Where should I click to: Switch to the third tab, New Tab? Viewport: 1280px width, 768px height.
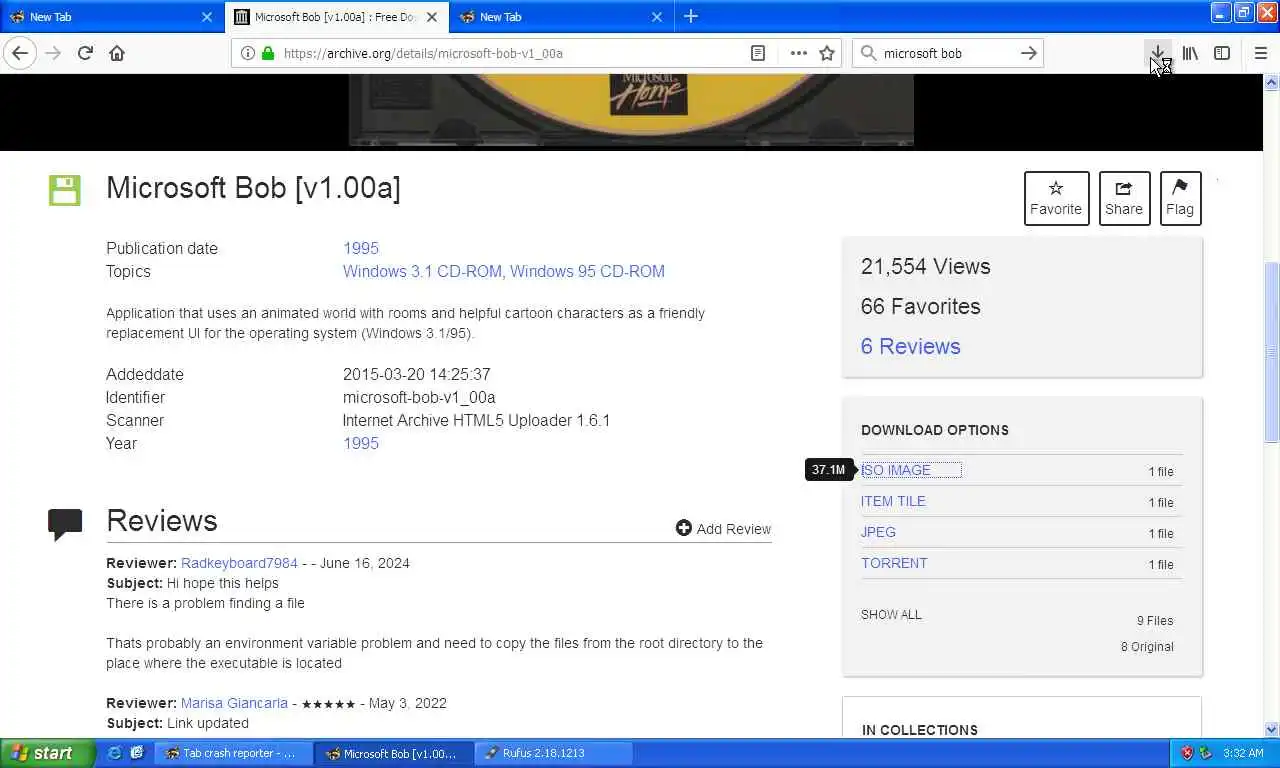pyautogui.click(x=560, y=17)
